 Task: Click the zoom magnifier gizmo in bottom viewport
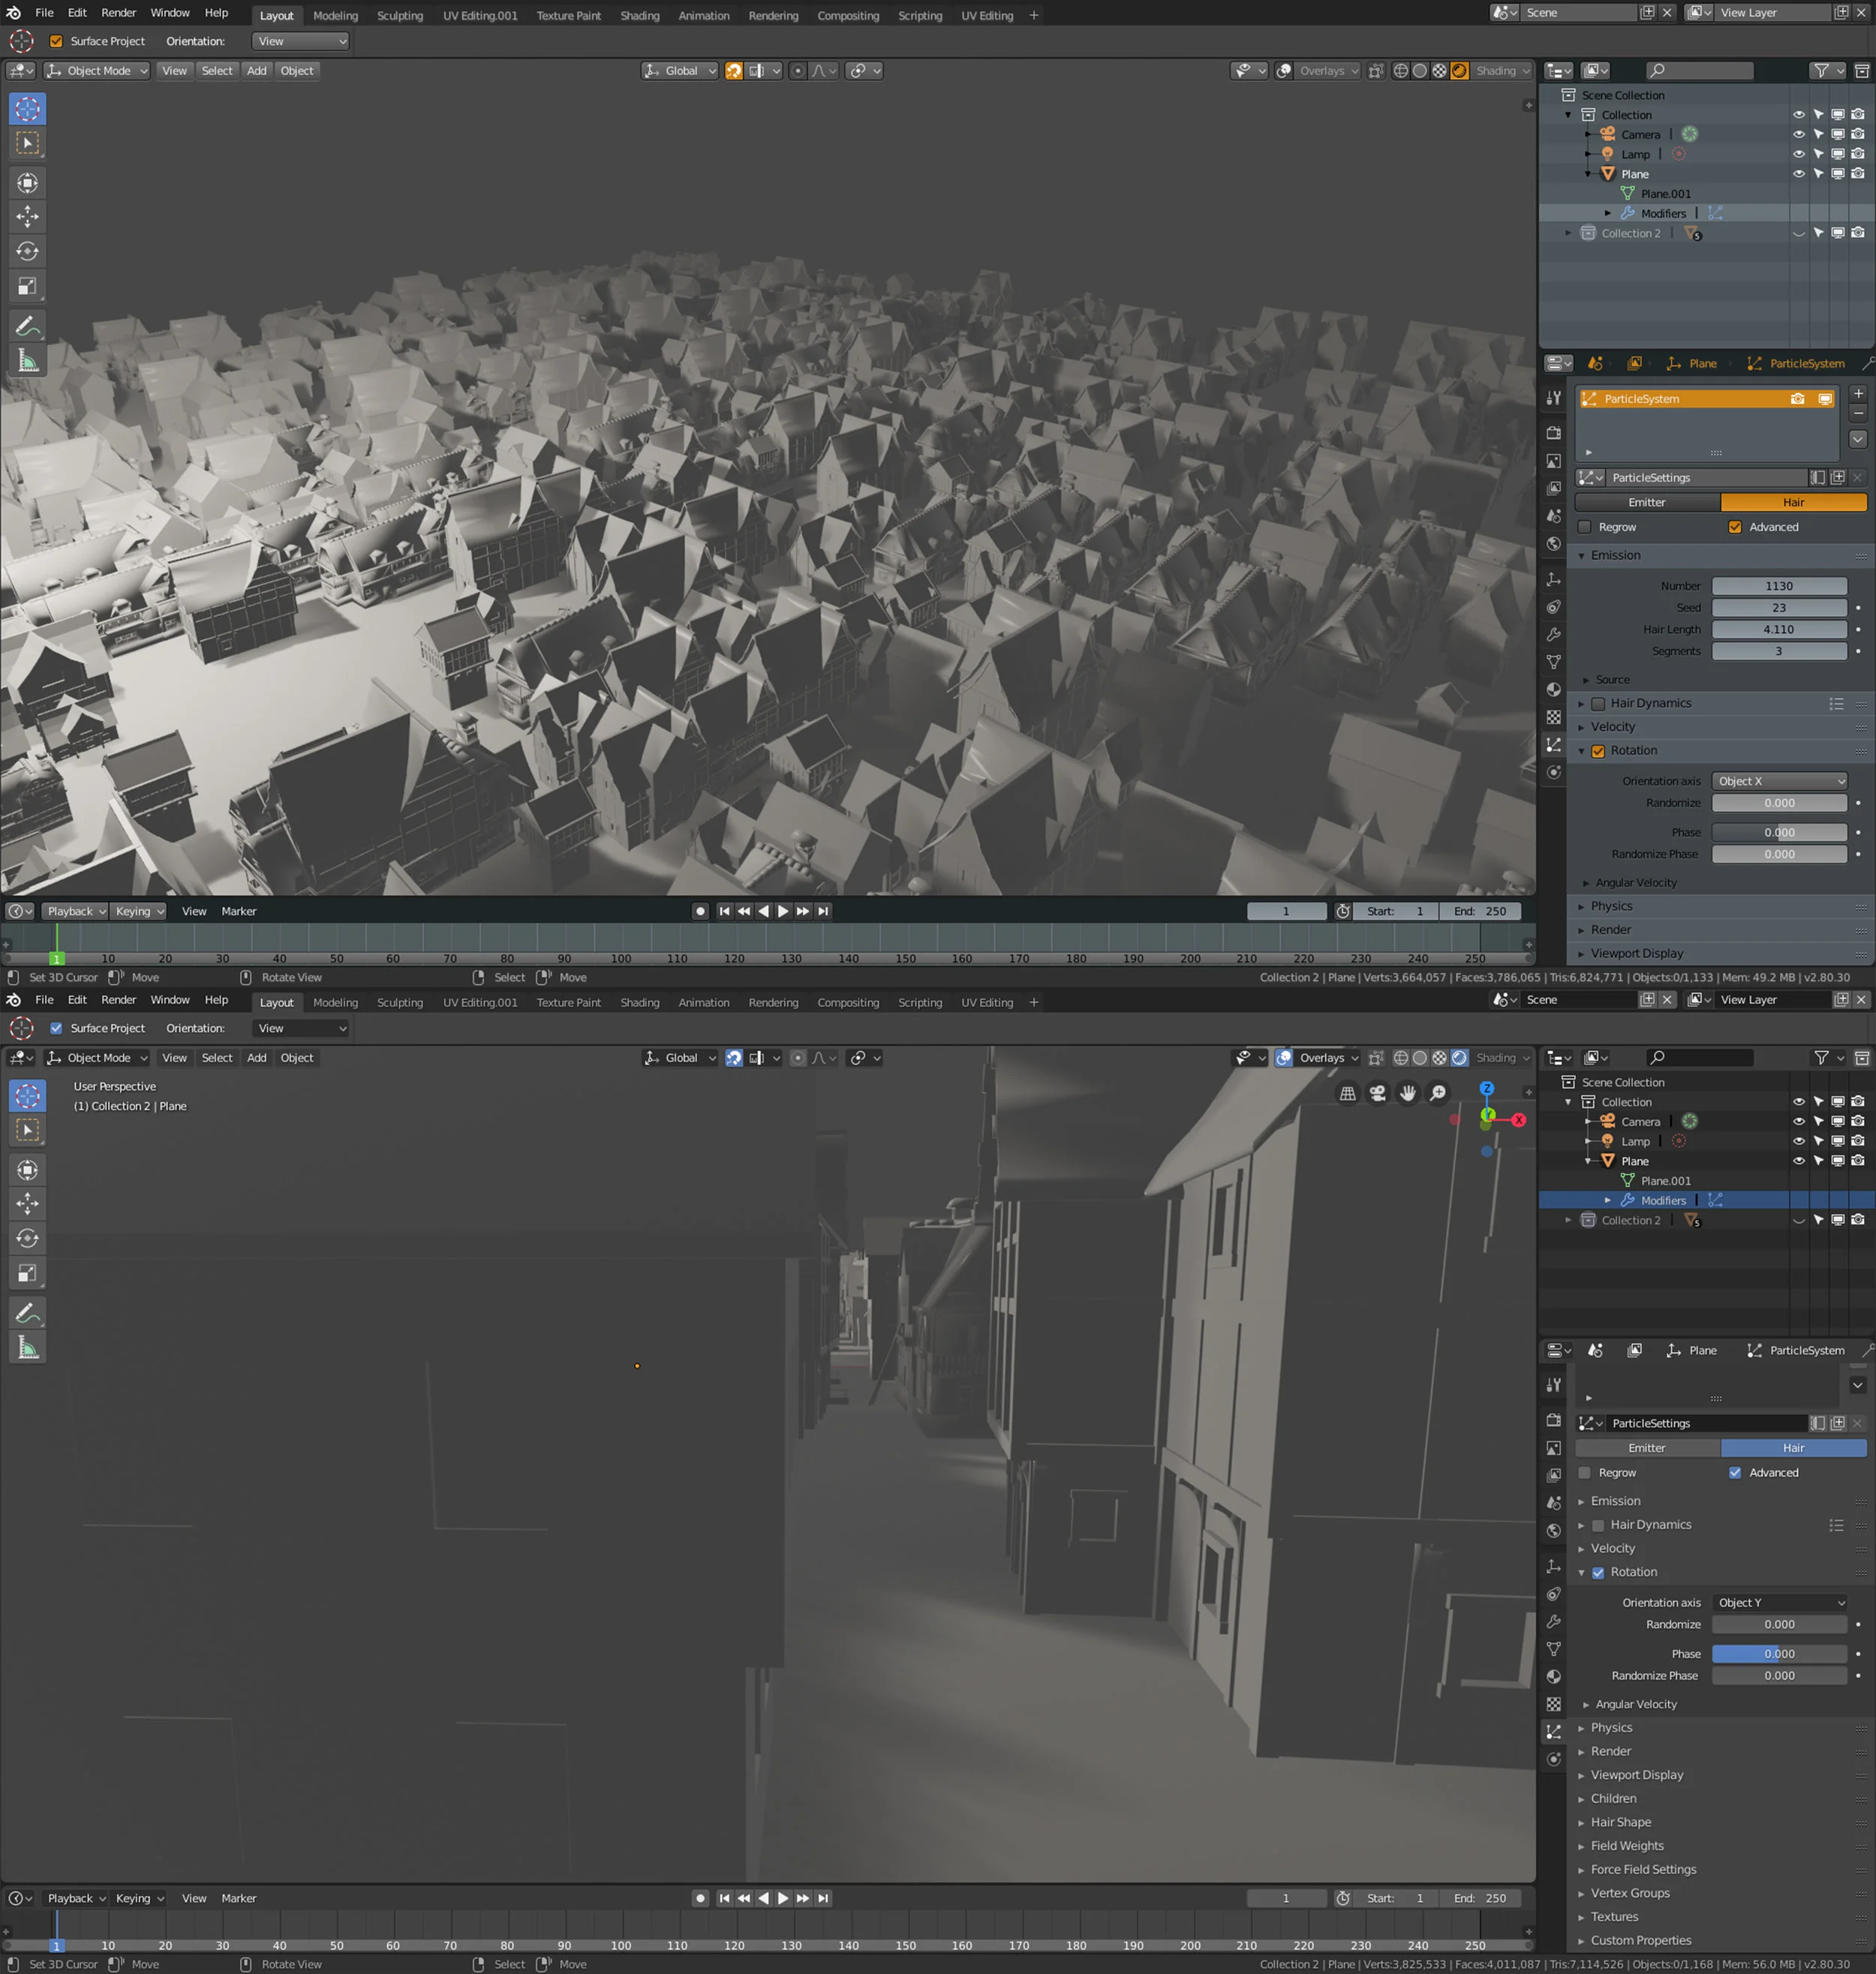click(x=1437, y=1093)
